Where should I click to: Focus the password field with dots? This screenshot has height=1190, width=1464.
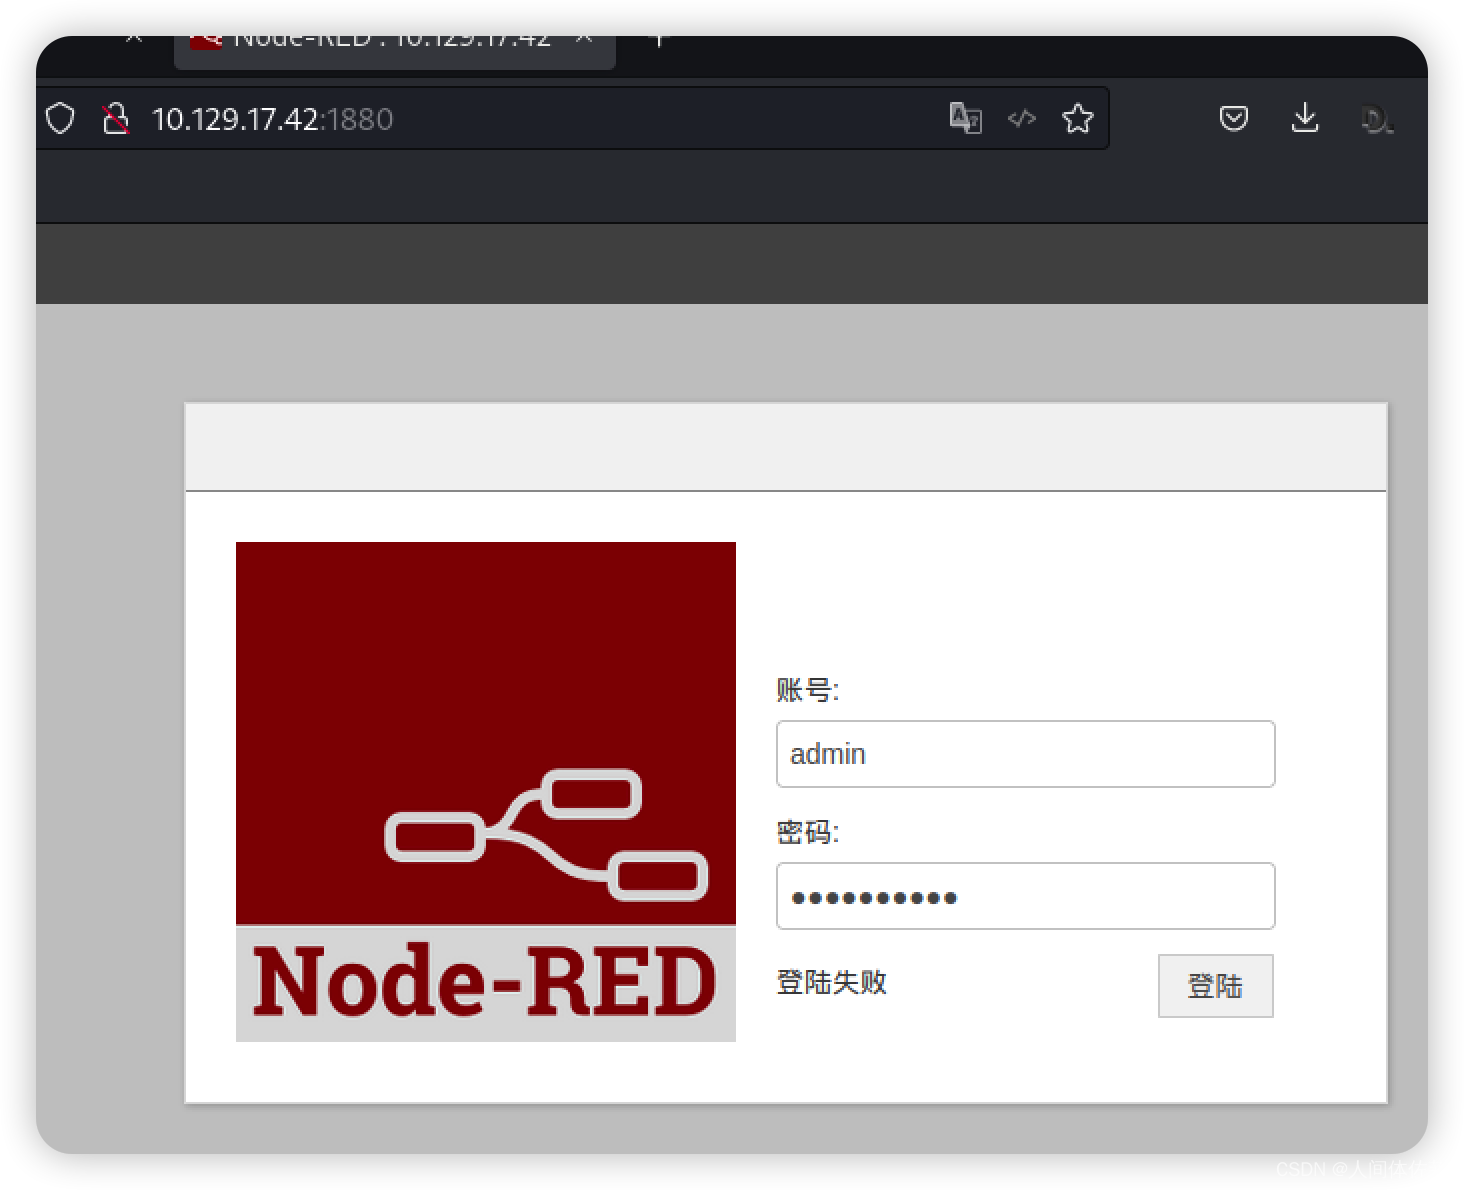[1025, 896]
